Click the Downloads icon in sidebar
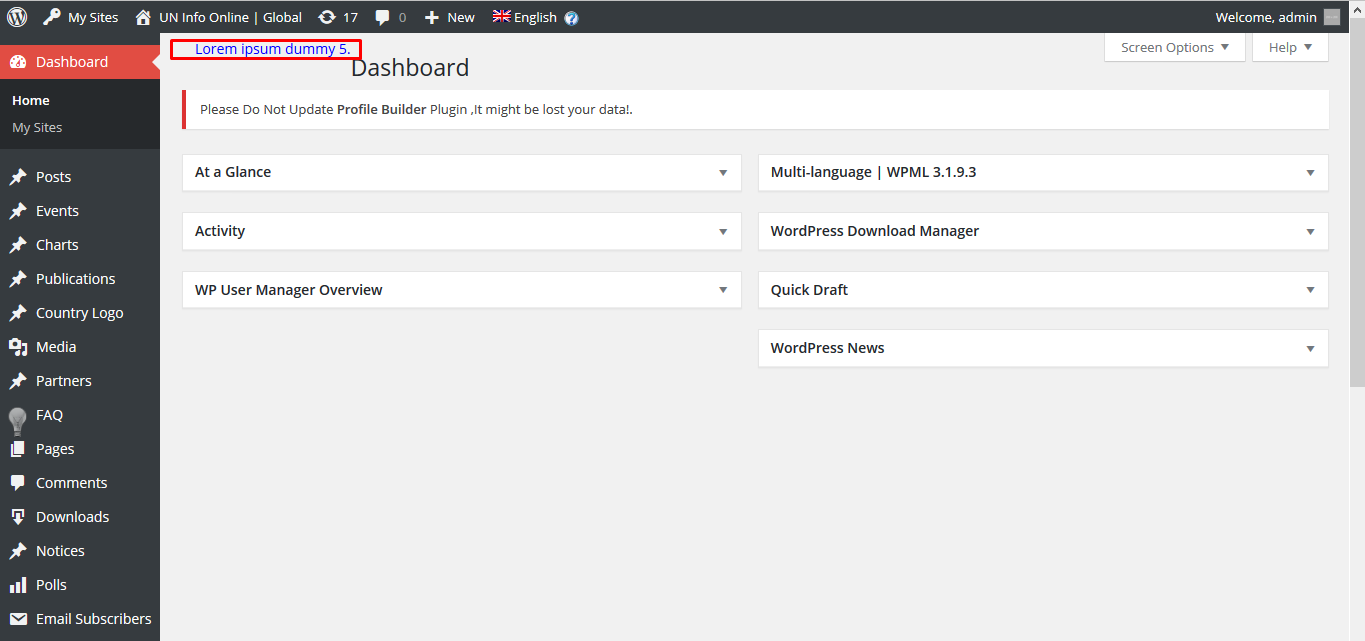 [x=18, y=517]
